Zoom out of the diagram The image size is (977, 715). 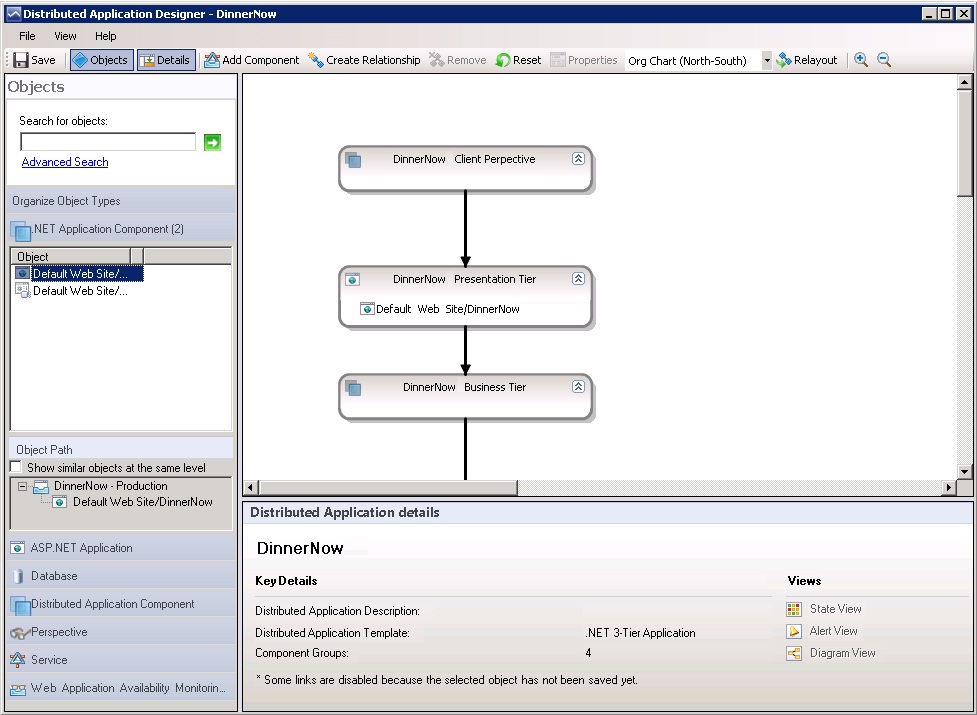click(x=884, y=60)
